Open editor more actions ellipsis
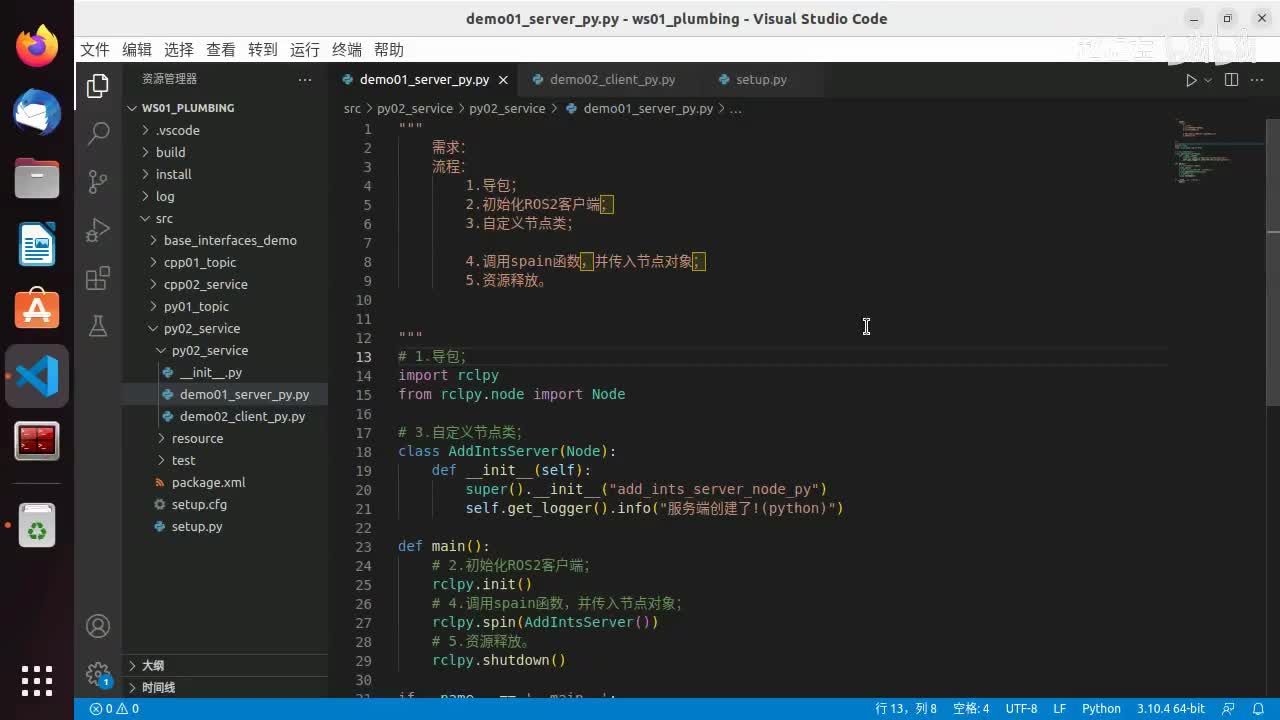This screenshot has height=720, width=1280. [1259, 80]
